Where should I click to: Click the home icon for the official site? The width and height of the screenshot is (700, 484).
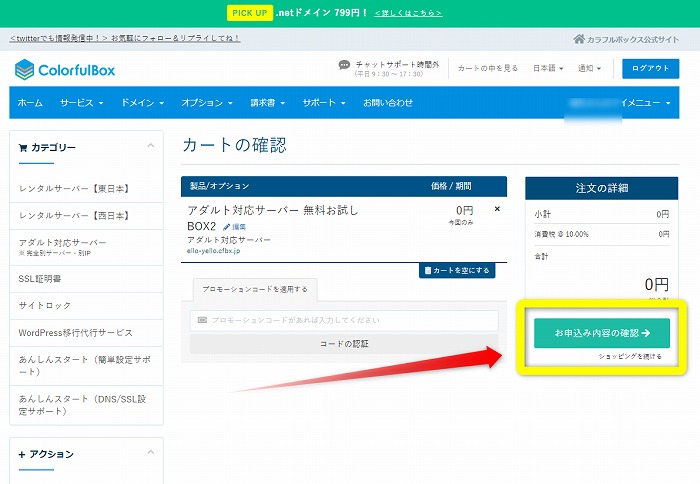tap(579, 39)
